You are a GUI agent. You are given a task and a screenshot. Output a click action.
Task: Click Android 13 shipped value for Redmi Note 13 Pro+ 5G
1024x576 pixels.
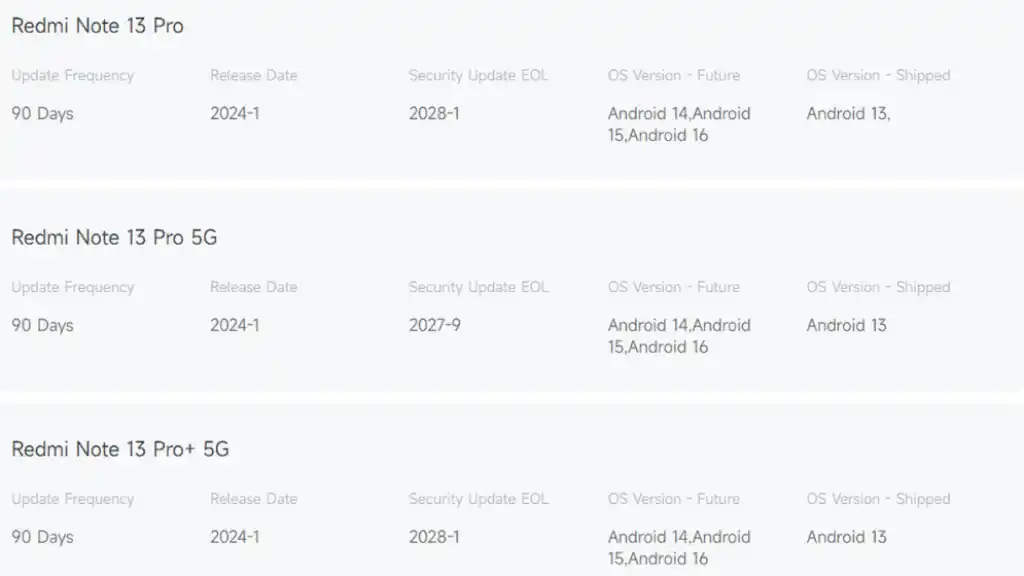pos(846,537)
